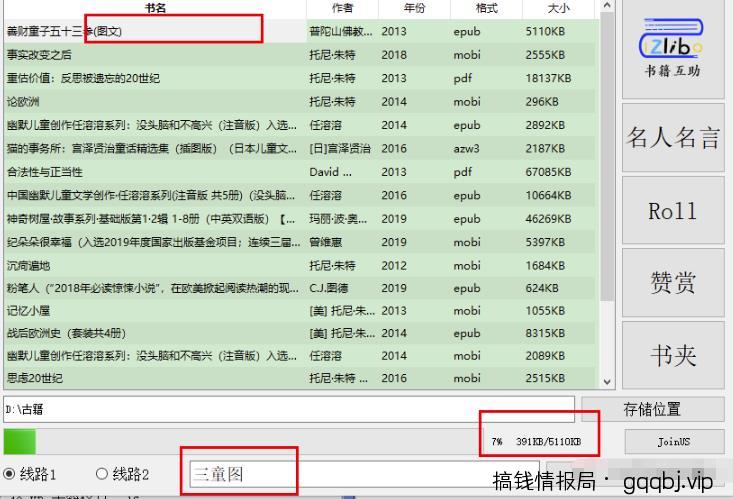Image resolution: width=733 pixels, height=499 pixels.
Task: Click the scroll down arrow of book list
Action: point(607,382)
